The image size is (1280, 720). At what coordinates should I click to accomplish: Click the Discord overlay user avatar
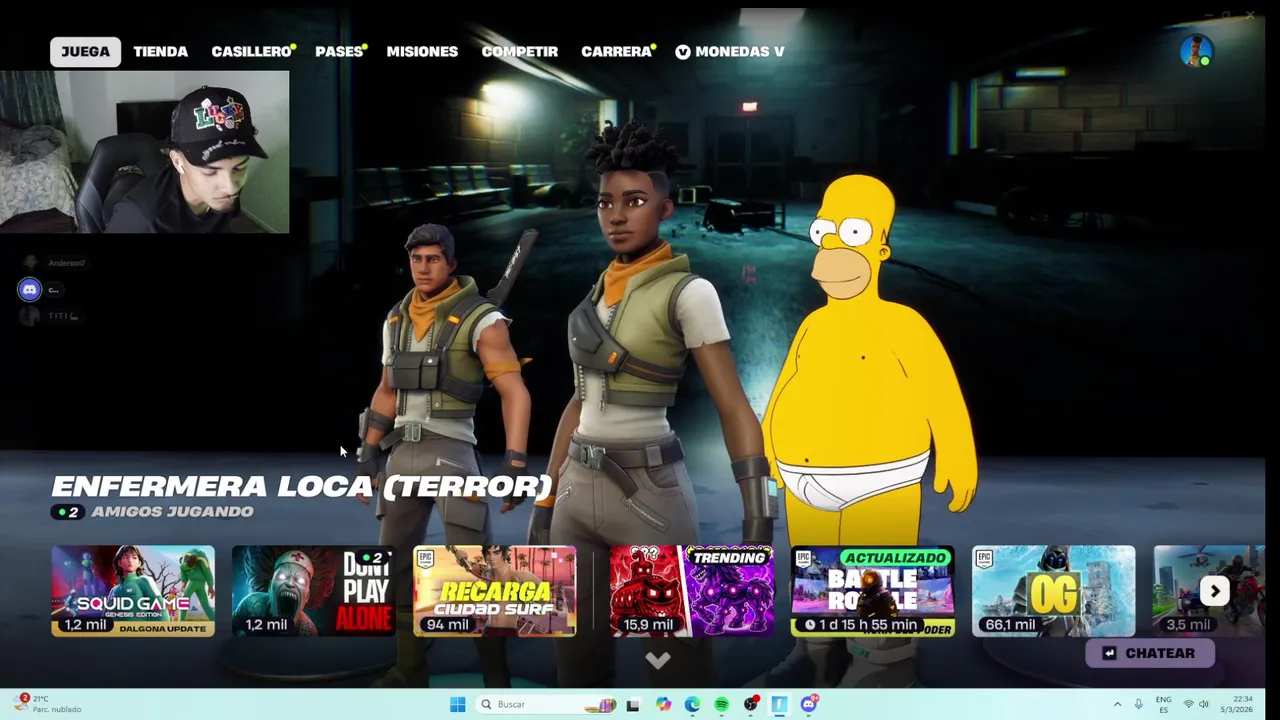click(x=29, y=290)
